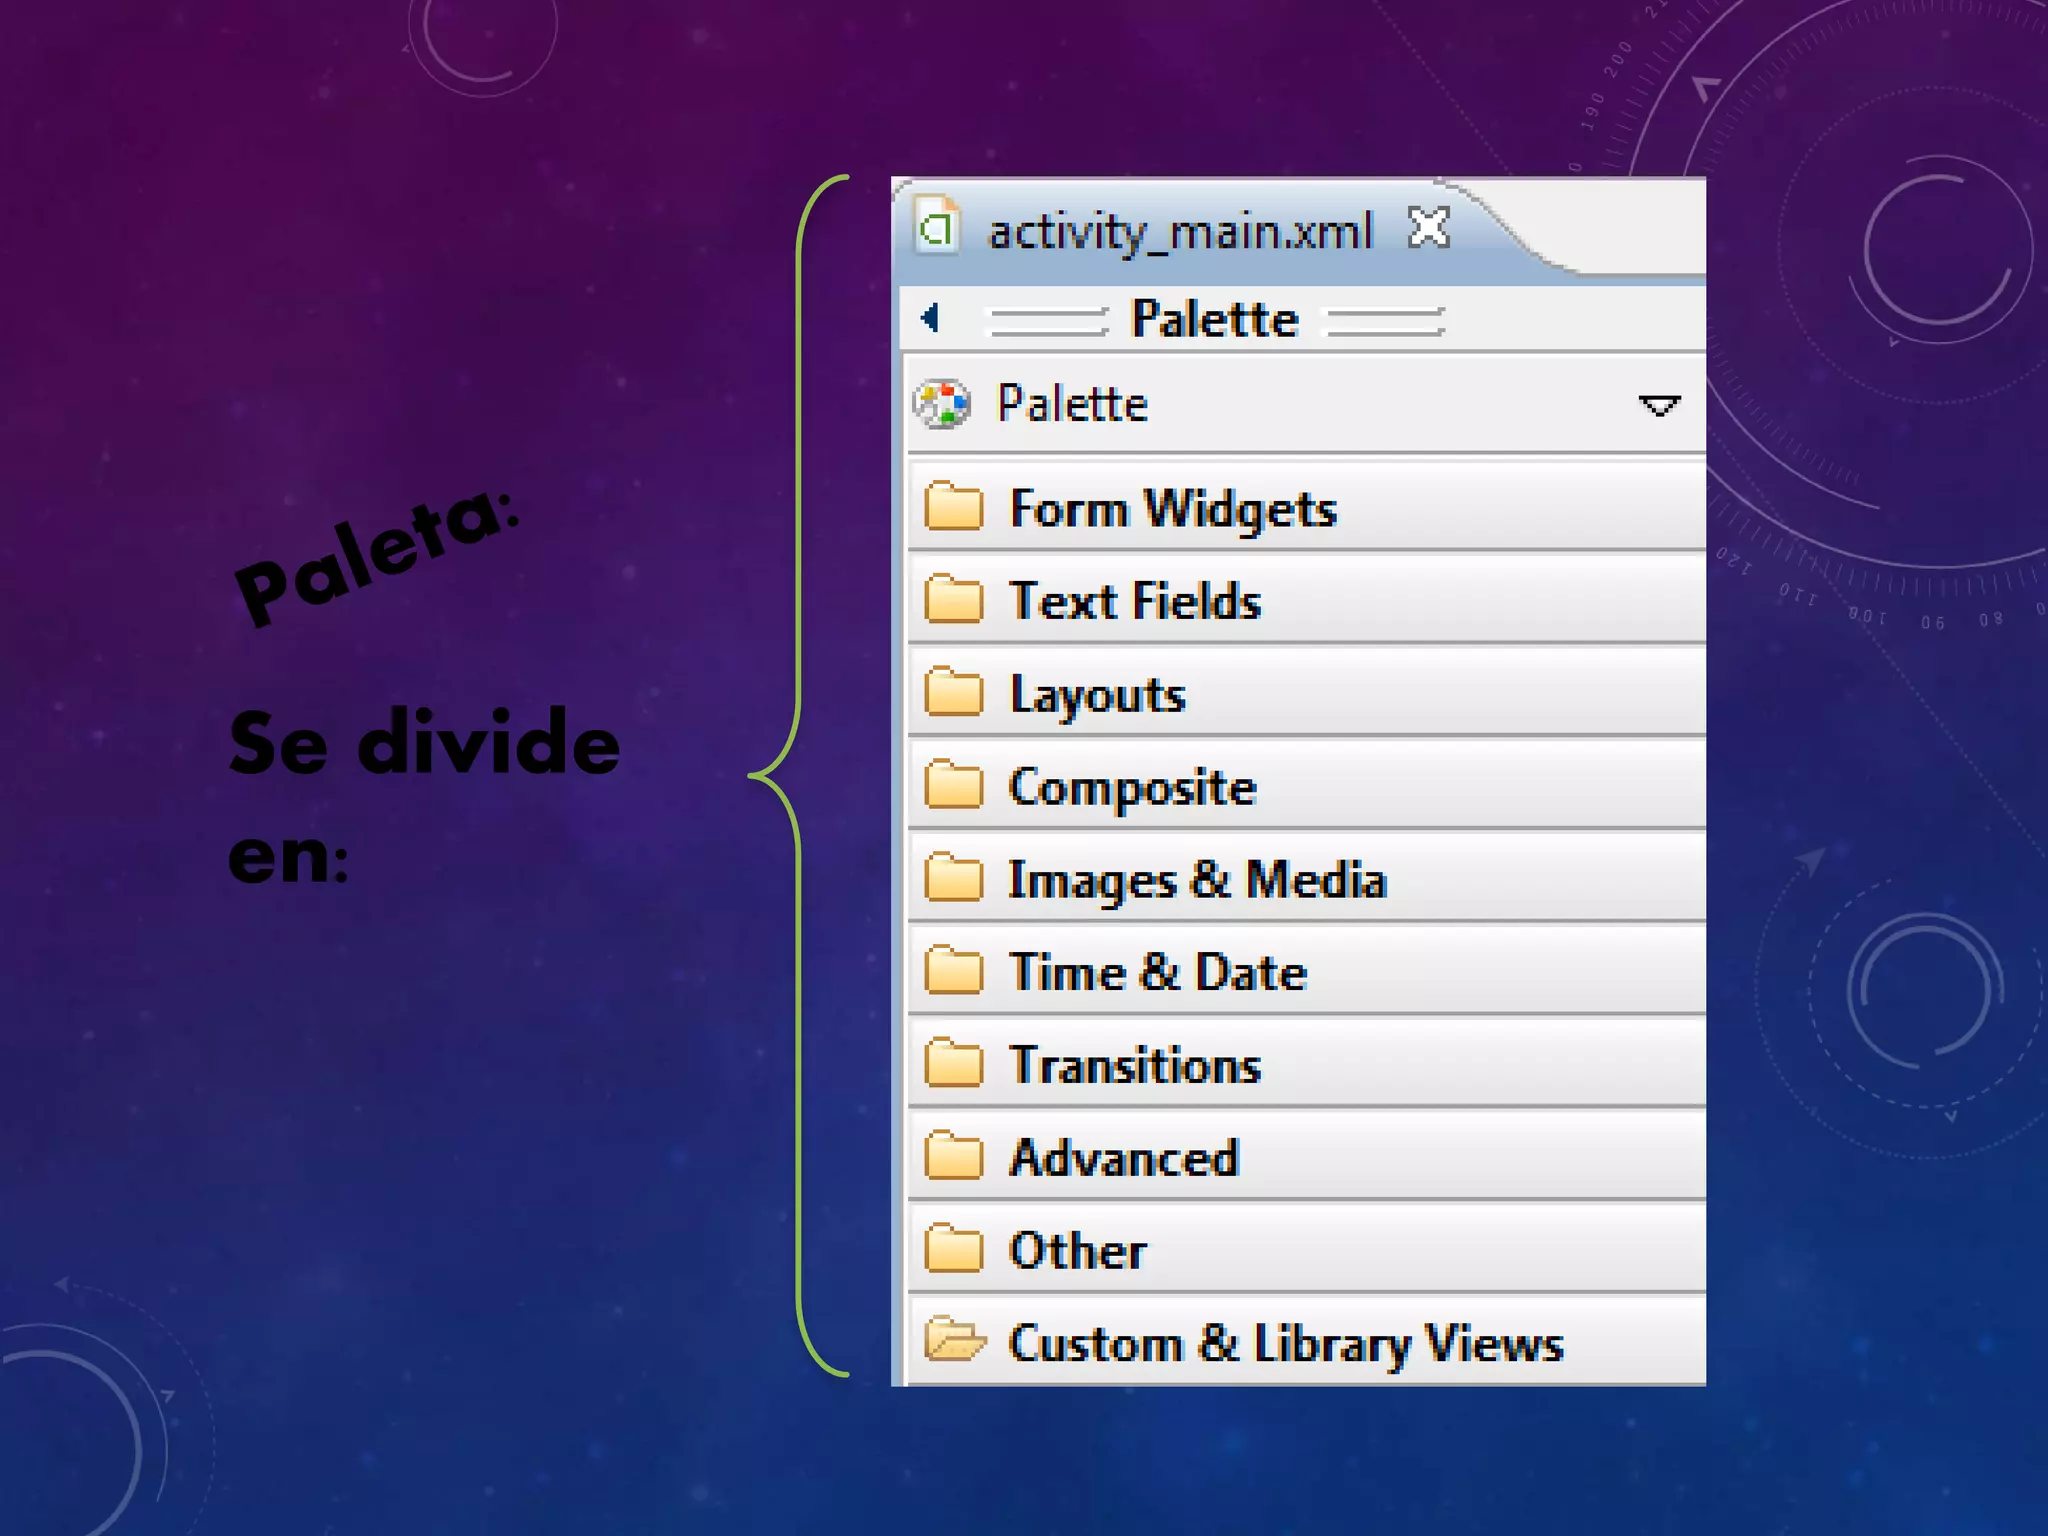Expand the Time & Date category

[x=1306, y=971]
